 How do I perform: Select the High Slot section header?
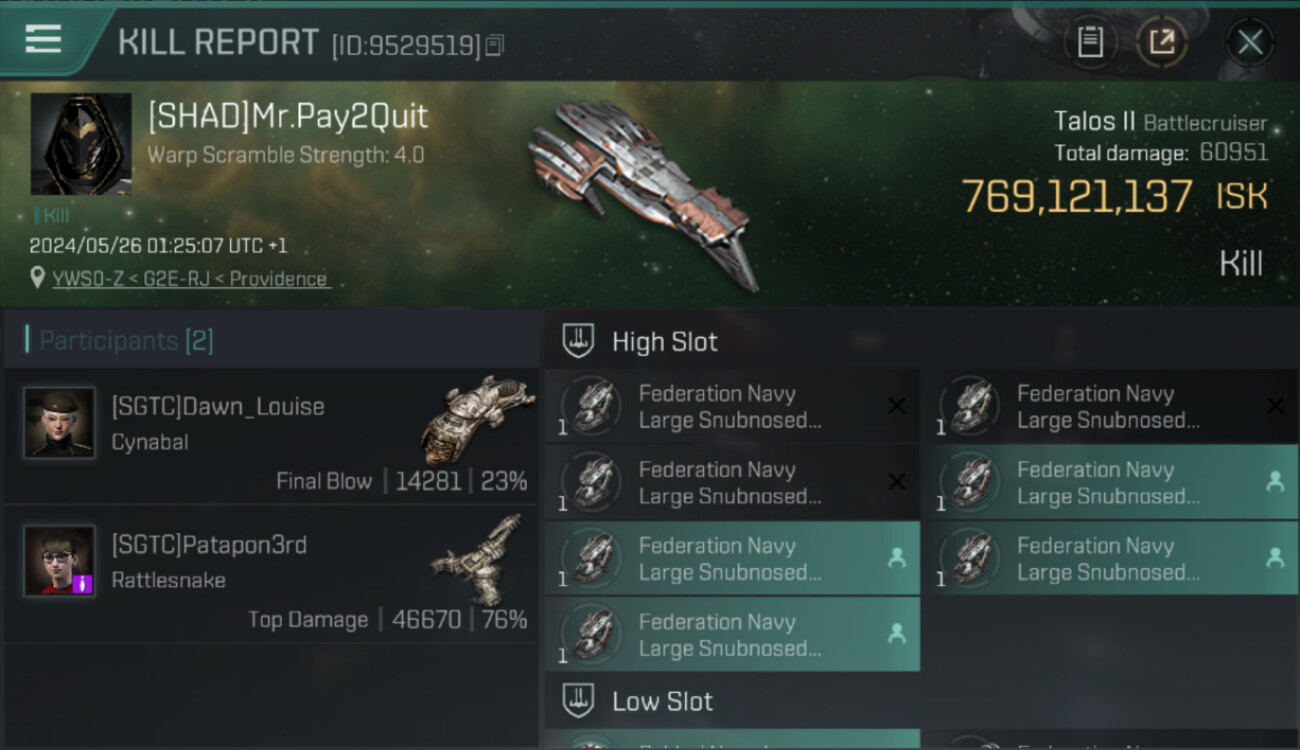[665, 342]
